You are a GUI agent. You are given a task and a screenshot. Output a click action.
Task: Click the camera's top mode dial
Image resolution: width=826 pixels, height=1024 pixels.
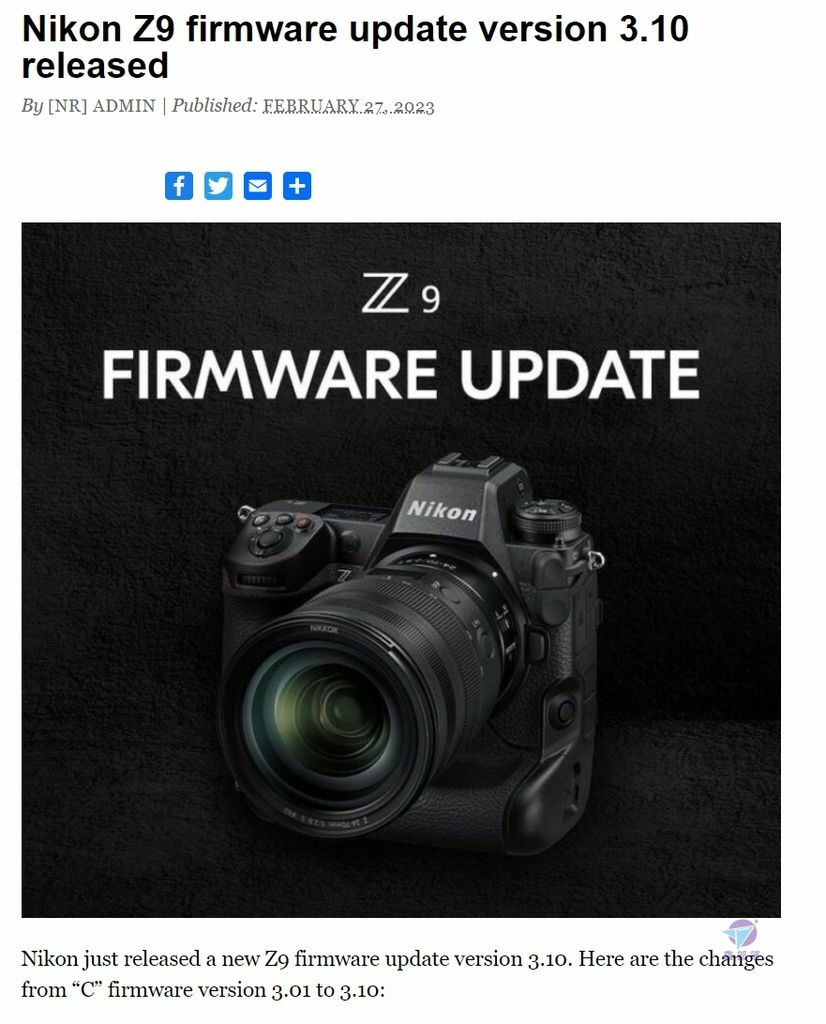pyautogui.click(x=546, y=517)
